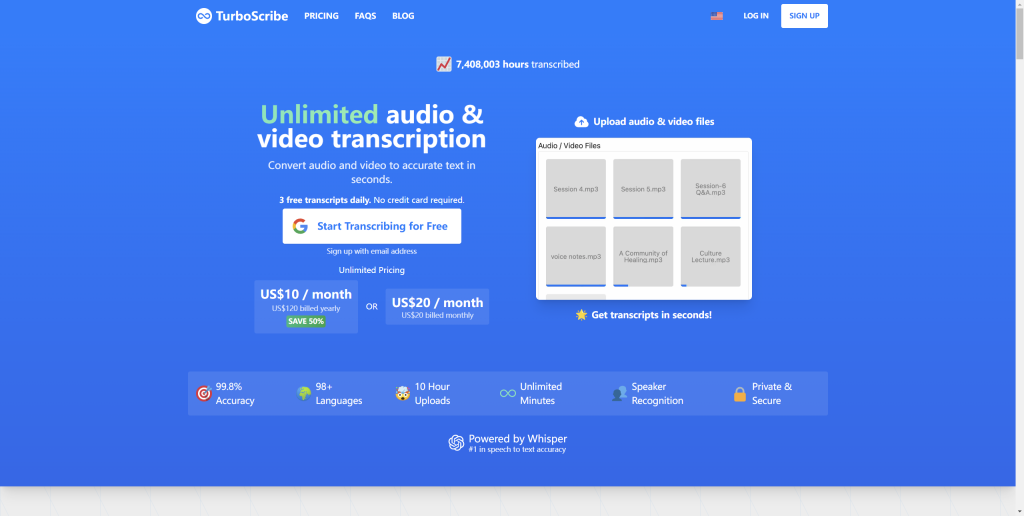Click the 99.8% Accuracy text
1024x516 pixels.
point(235,393)
